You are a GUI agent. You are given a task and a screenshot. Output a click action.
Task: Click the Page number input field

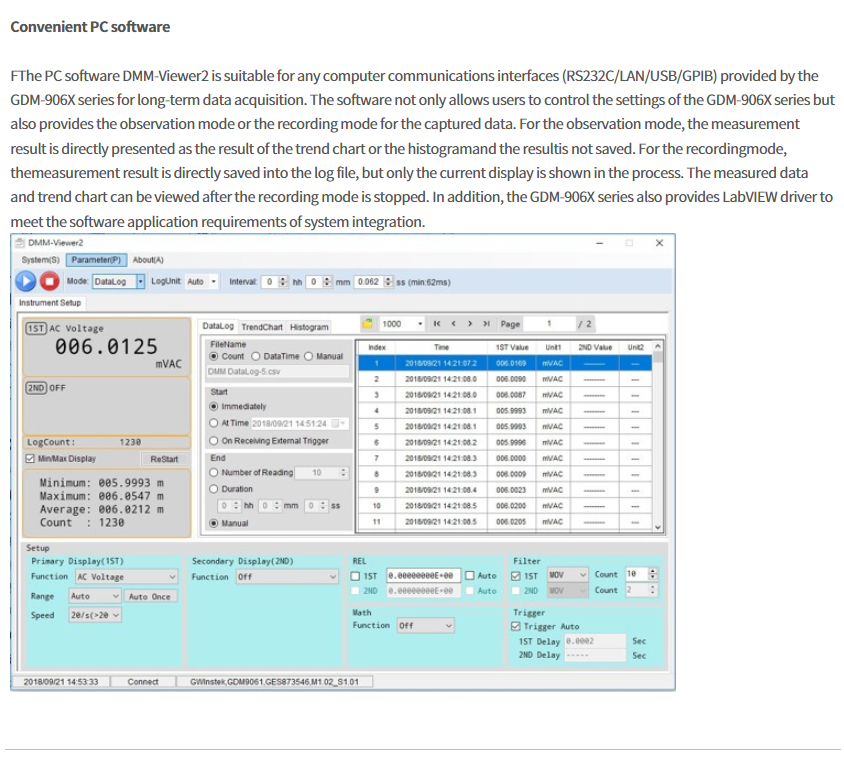(x=549, y=324)
